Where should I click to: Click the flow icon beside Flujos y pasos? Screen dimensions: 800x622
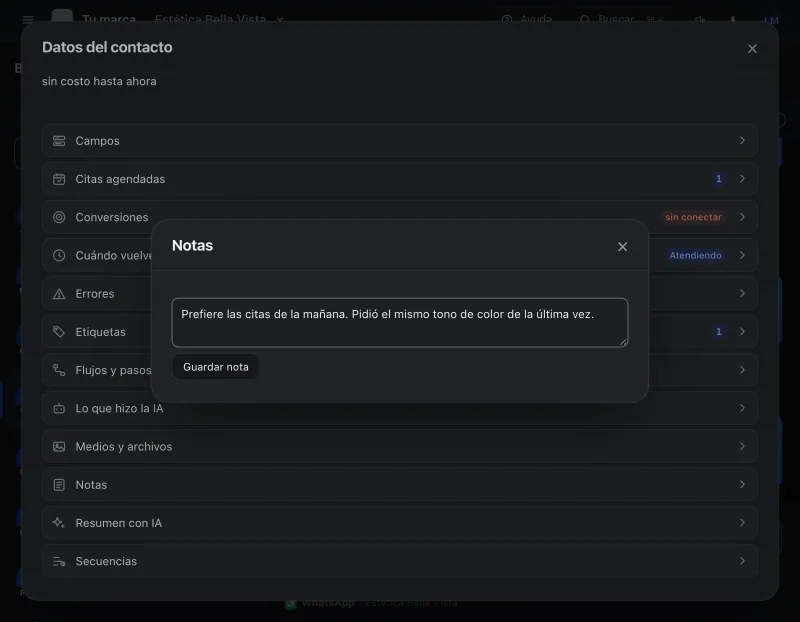click(x=59, y=370)
